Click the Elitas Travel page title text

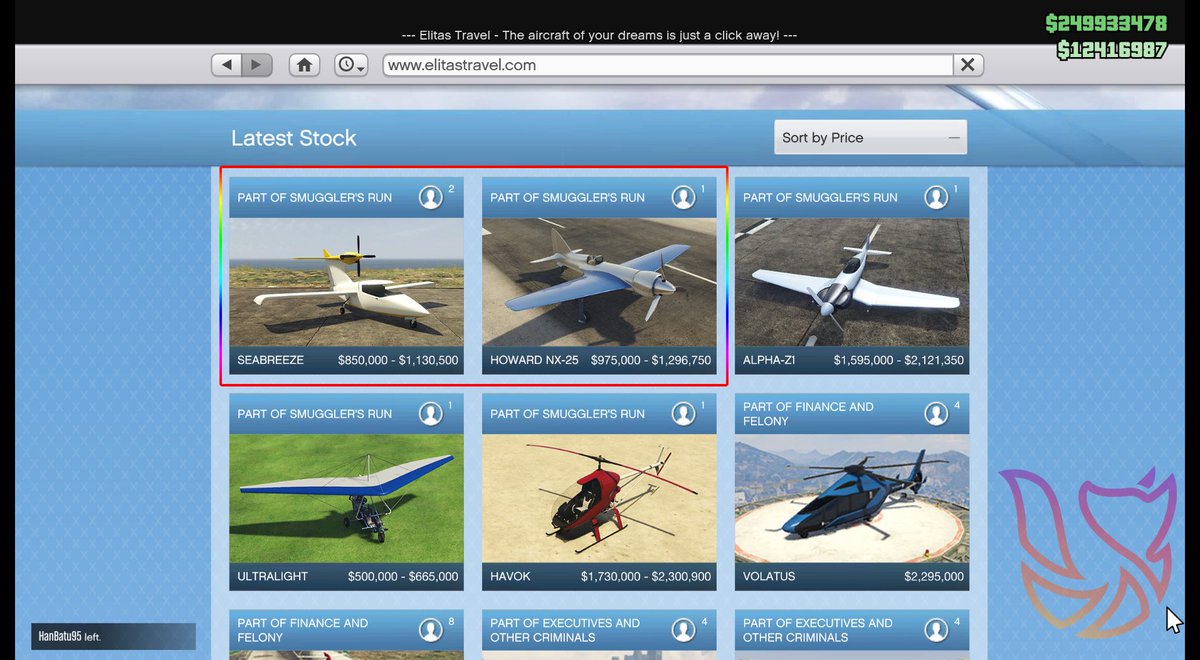(x=599, y=35)
